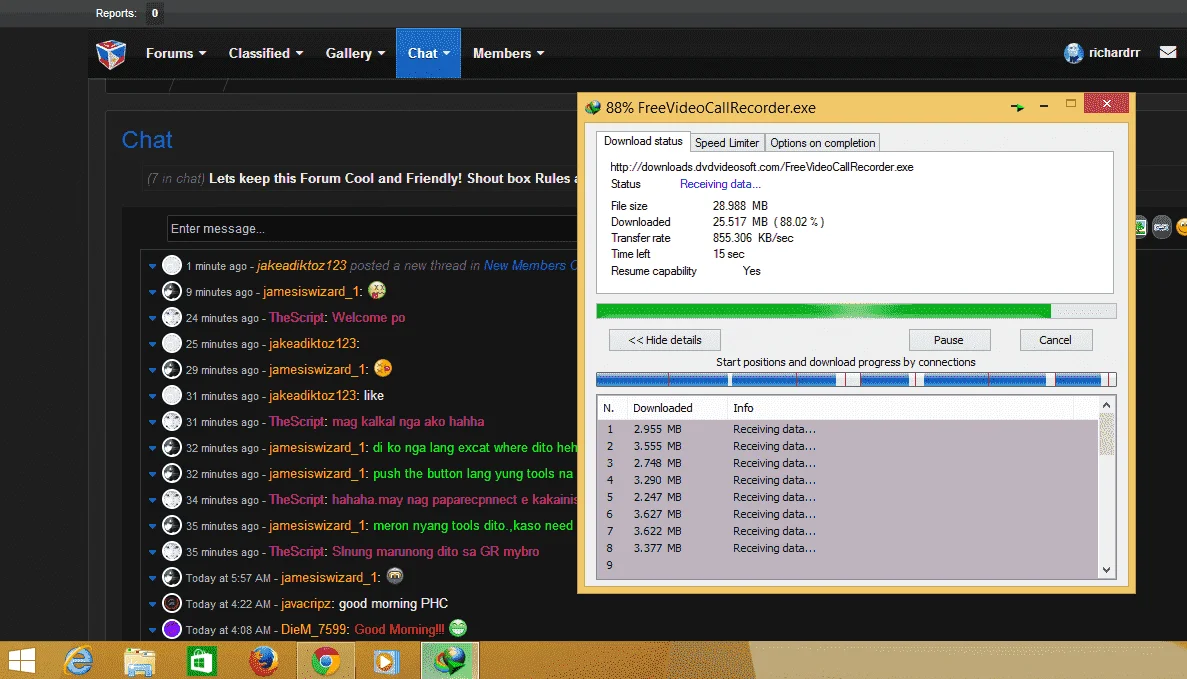Image resolution: width=1187 pixels, height=679 pixels.
Task: Pause the current download
Action: (949, 340)
